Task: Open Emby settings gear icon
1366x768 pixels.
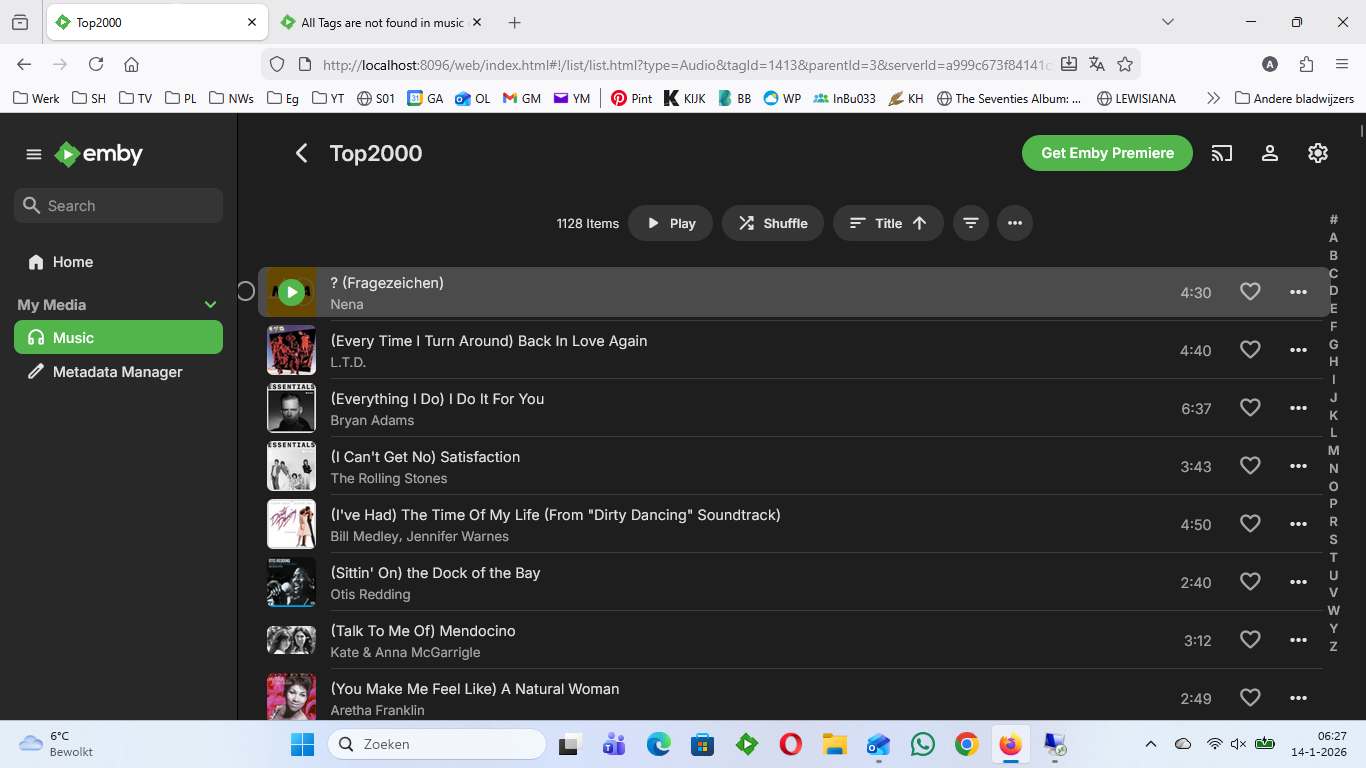Action: (x=1317, y=153)
